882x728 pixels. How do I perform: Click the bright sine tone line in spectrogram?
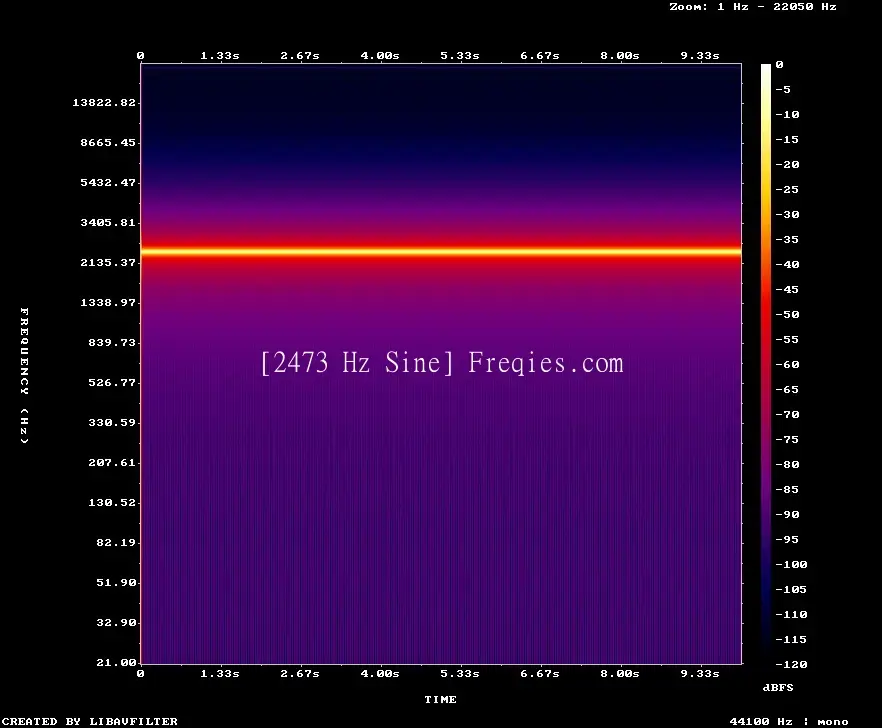coord(441,251)
